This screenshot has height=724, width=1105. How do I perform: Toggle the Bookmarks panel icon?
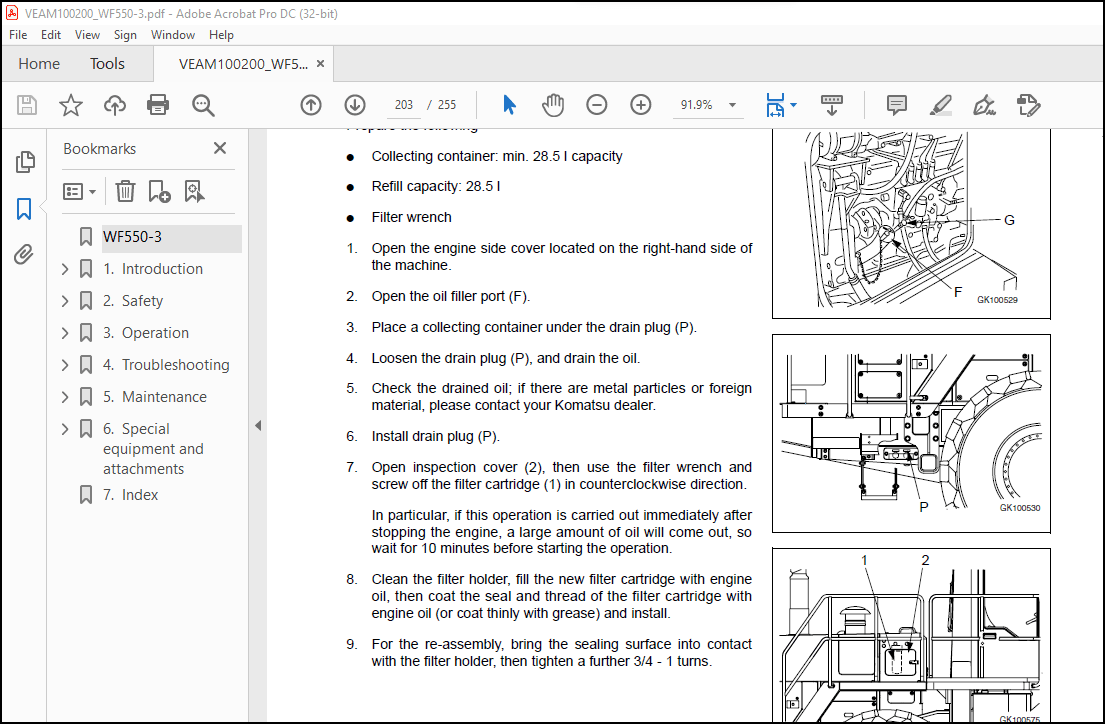pyautogui.click(x=25, y=209)
